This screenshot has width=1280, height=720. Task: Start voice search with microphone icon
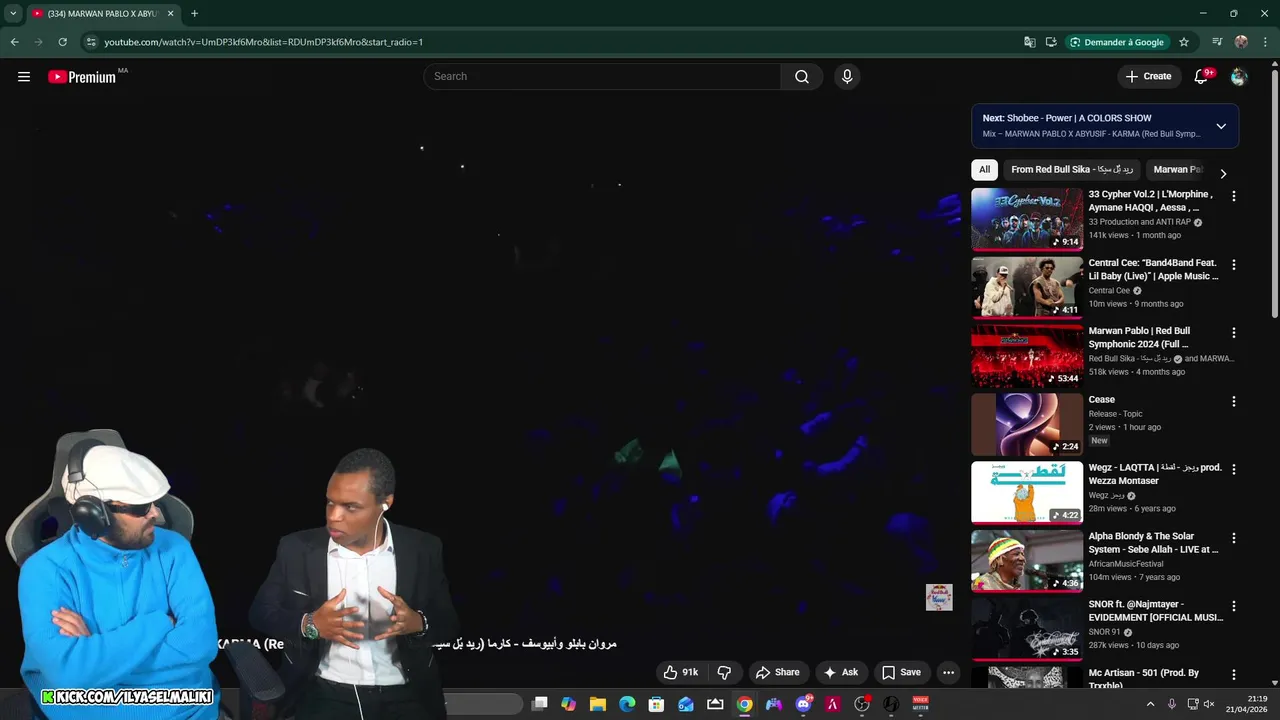tap(847, 77)
